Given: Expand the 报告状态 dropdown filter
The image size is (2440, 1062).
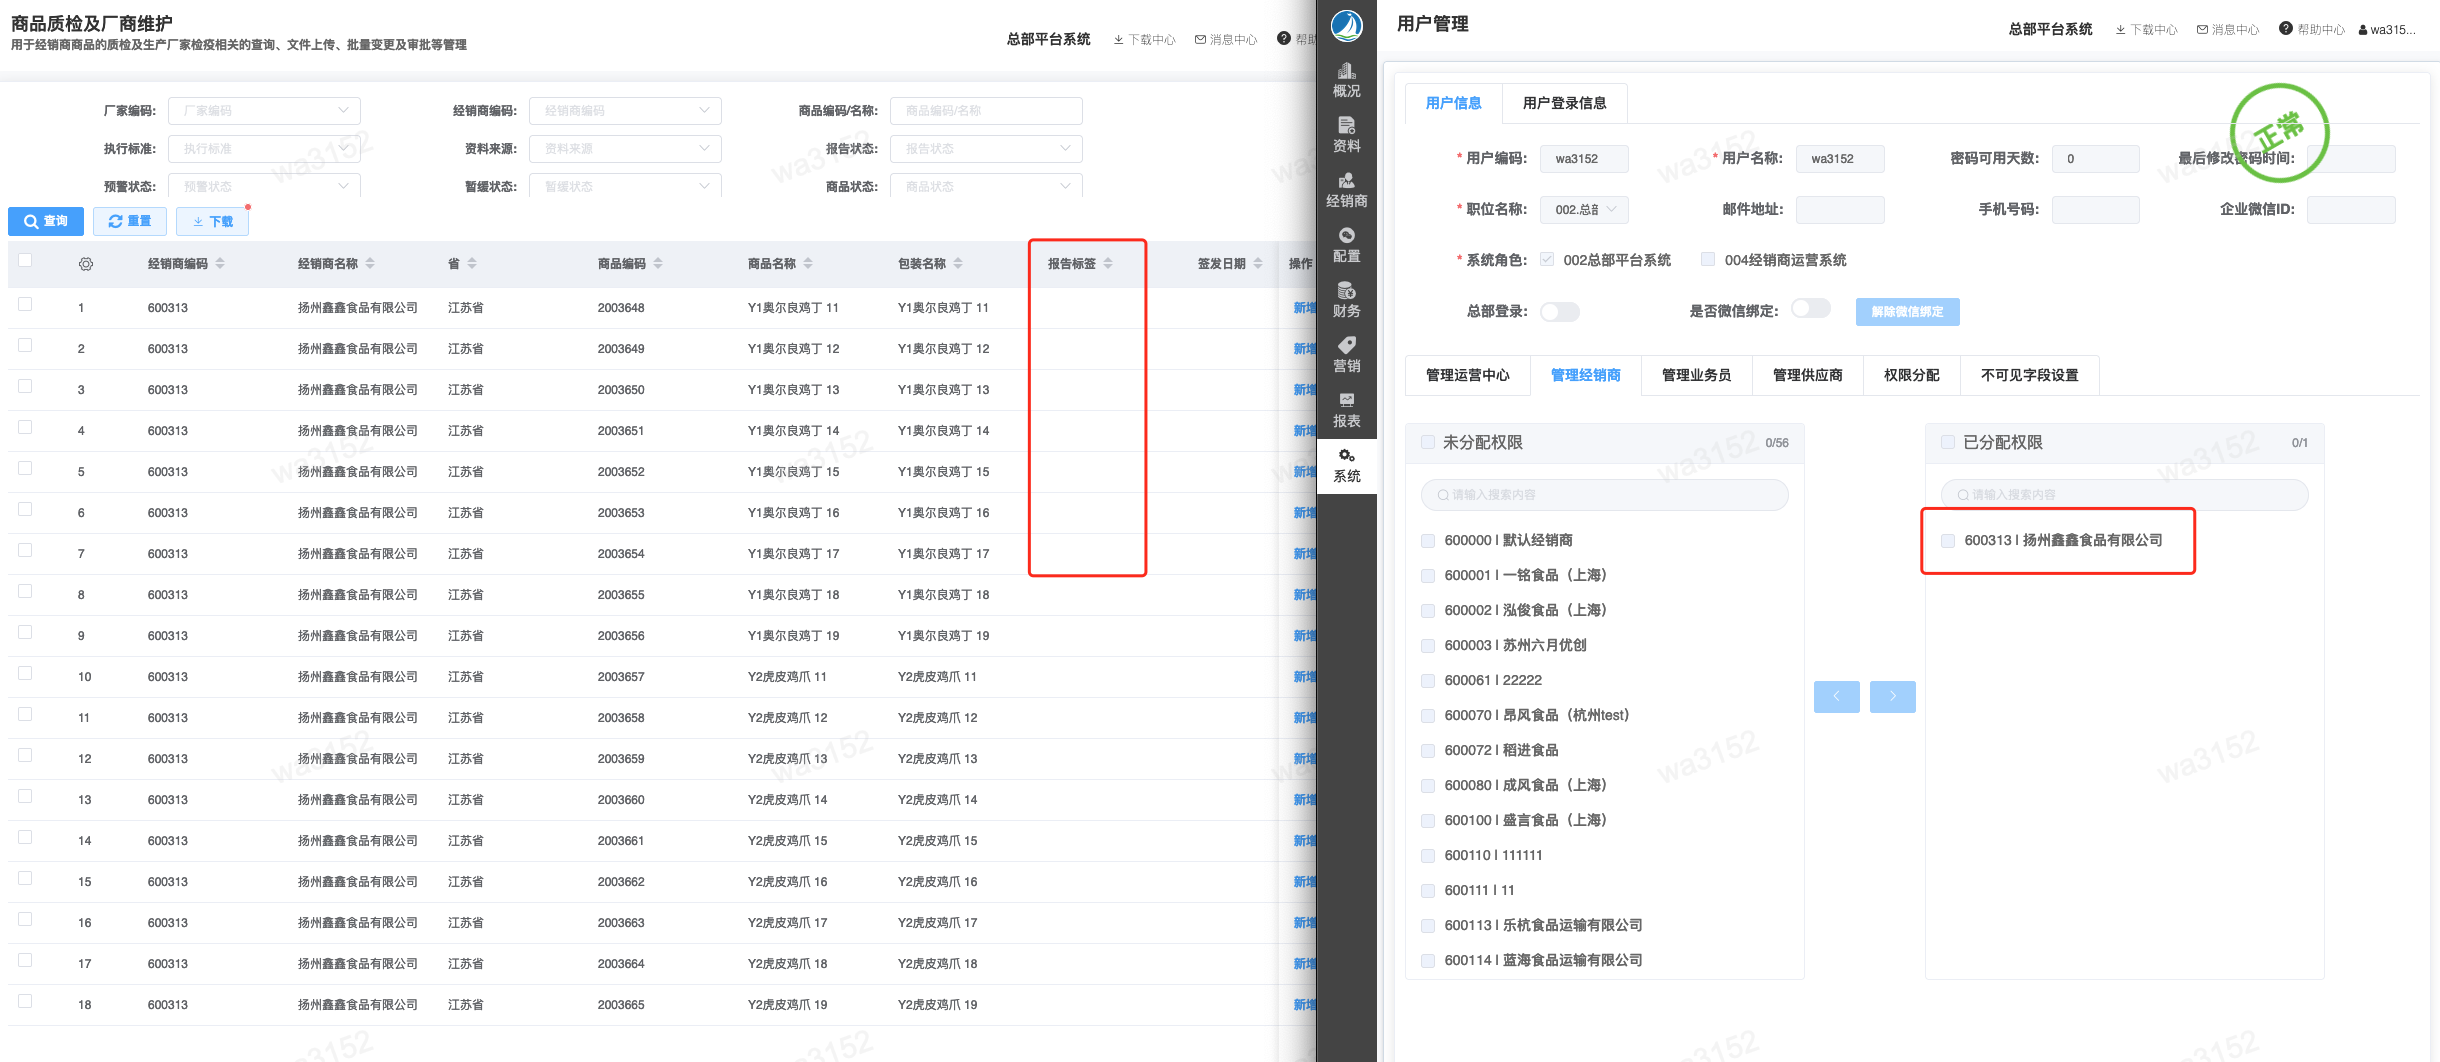Looking at the screenshot, I should pyautogui.click(x=986, y=149).
